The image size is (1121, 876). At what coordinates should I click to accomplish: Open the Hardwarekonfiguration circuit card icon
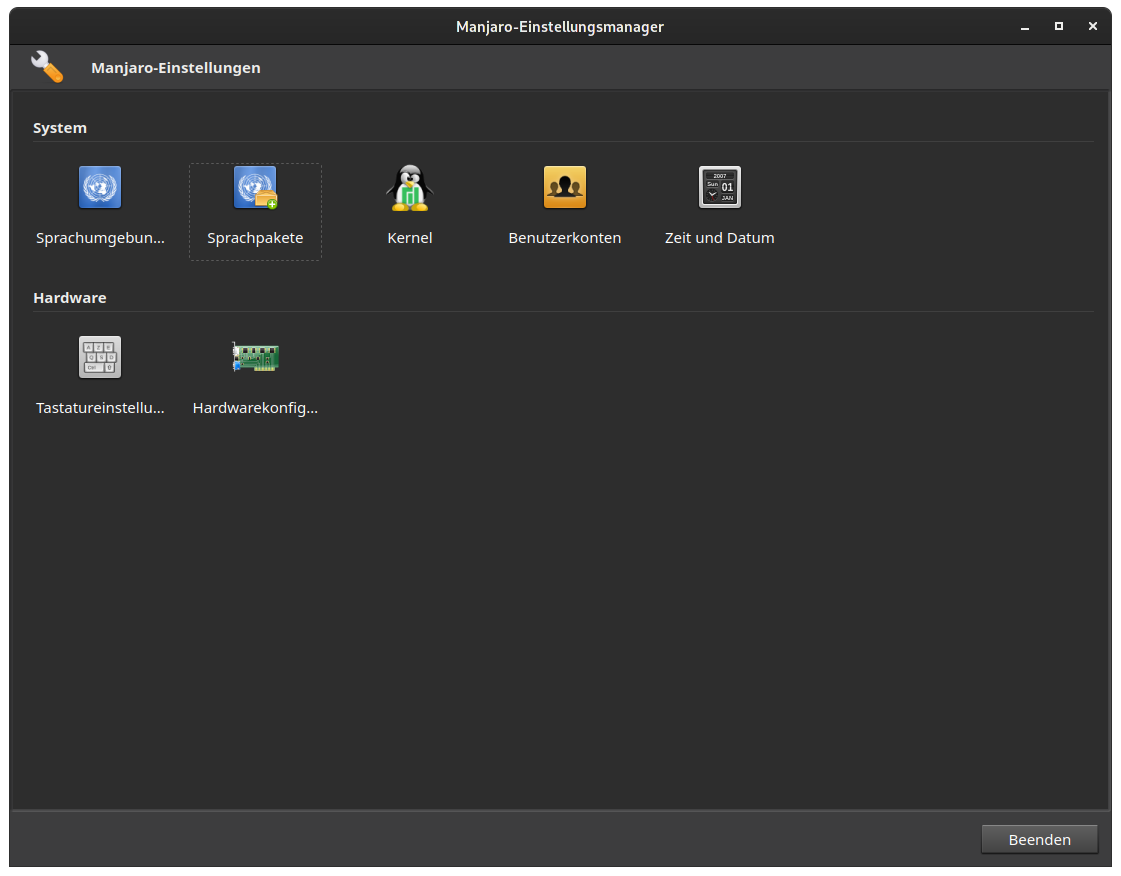(255, 357)
